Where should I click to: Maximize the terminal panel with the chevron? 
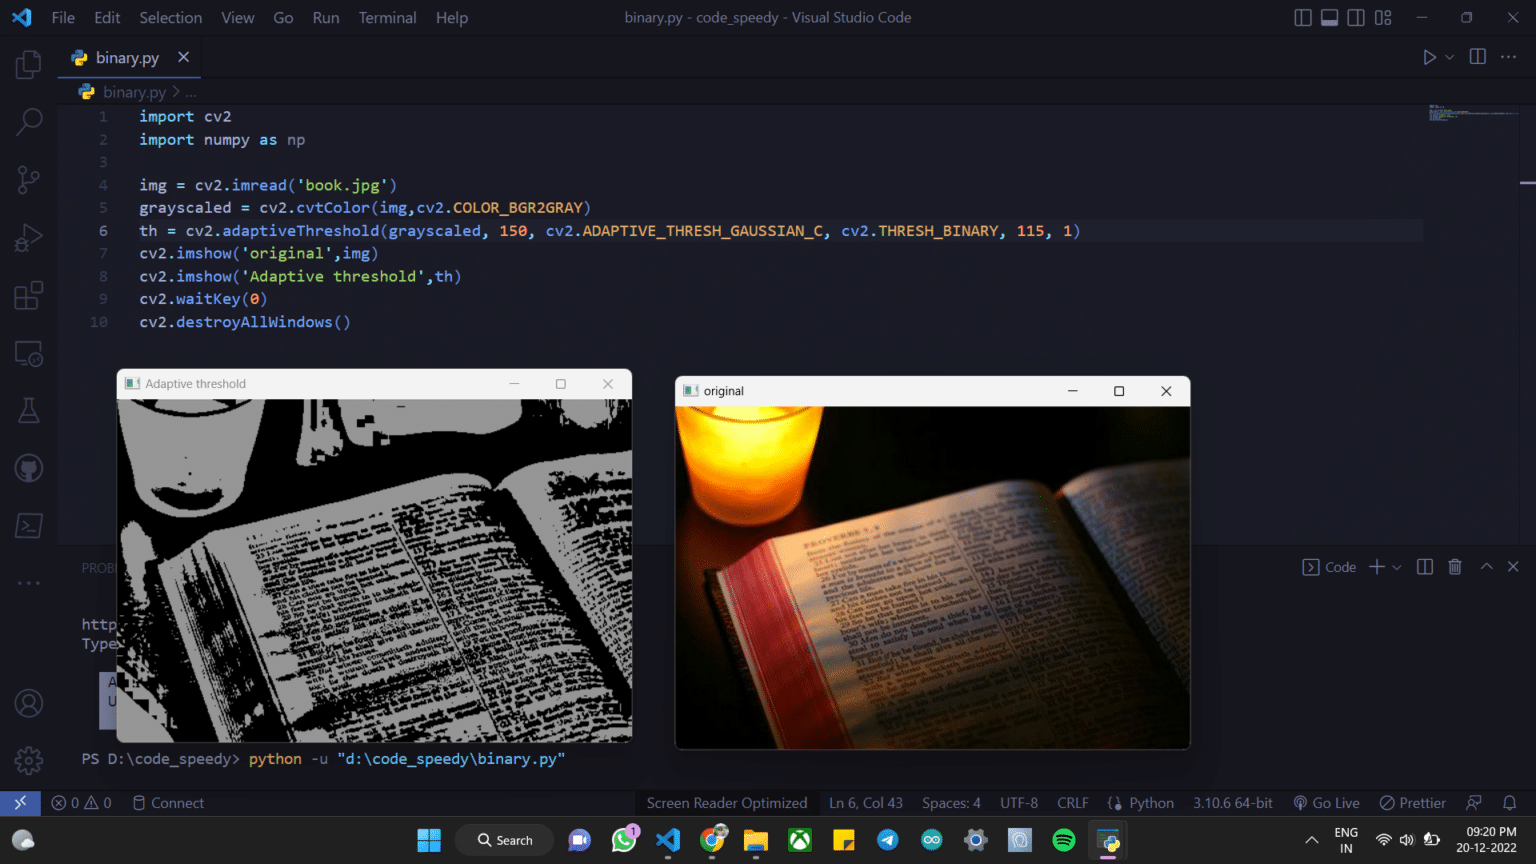1486,567
